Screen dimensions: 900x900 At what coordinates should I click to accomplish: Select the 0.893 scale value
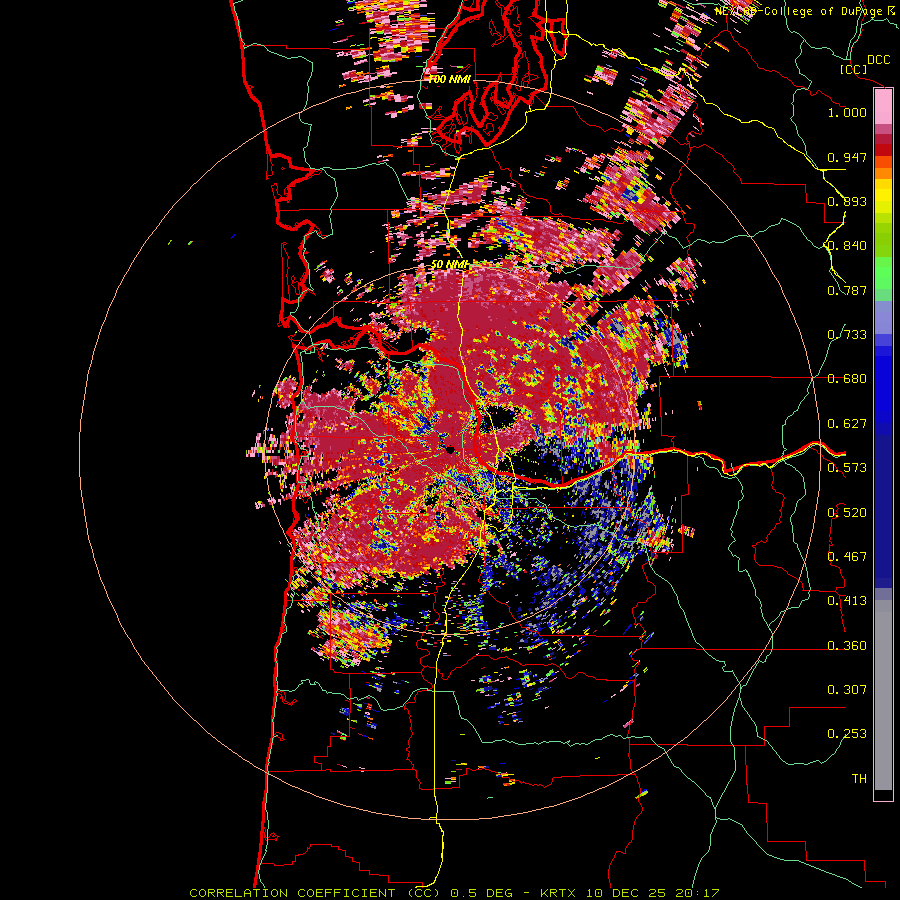tap(847, 201)
